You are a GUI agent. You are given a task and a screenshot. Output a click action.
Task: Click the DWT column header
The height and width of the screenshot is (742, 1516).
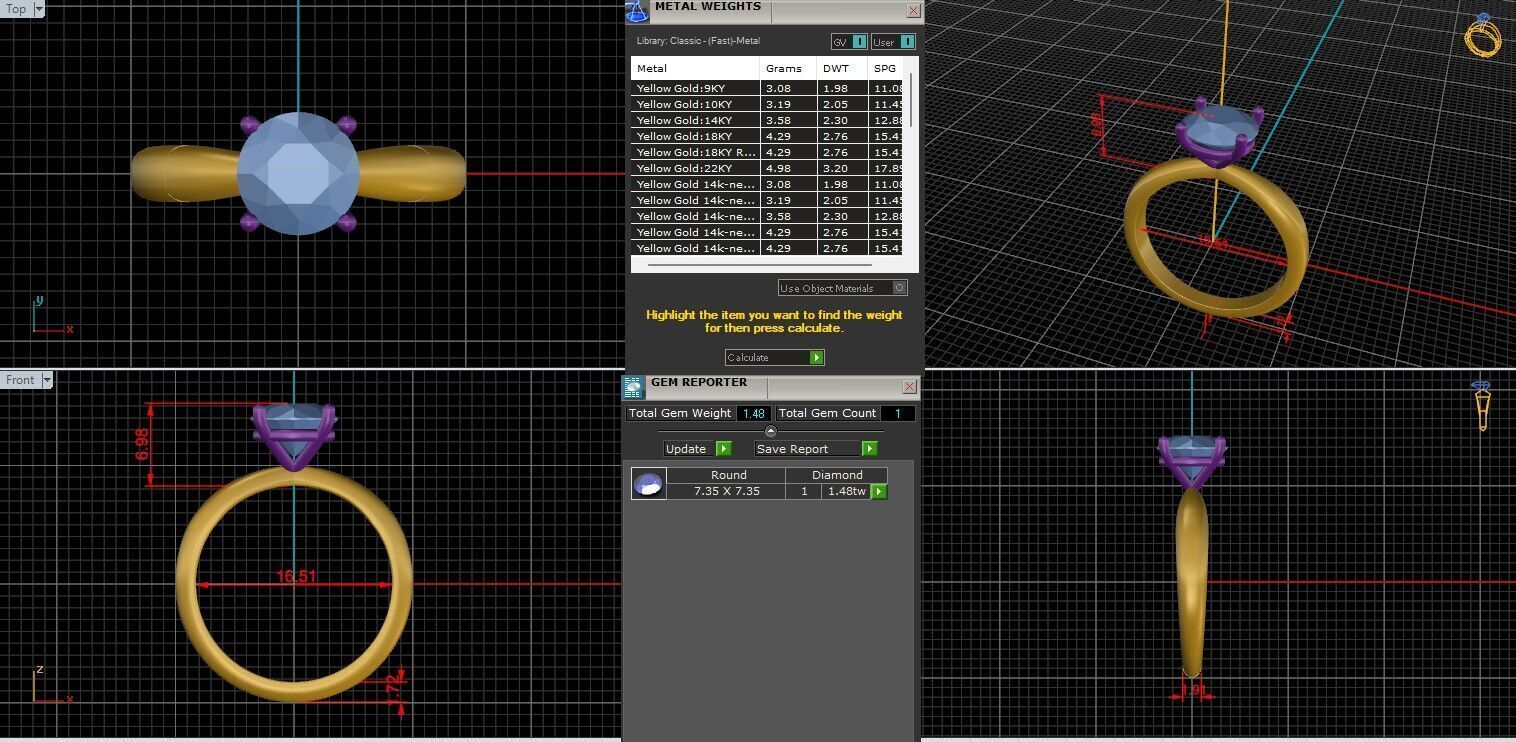[x=842, y=68]
